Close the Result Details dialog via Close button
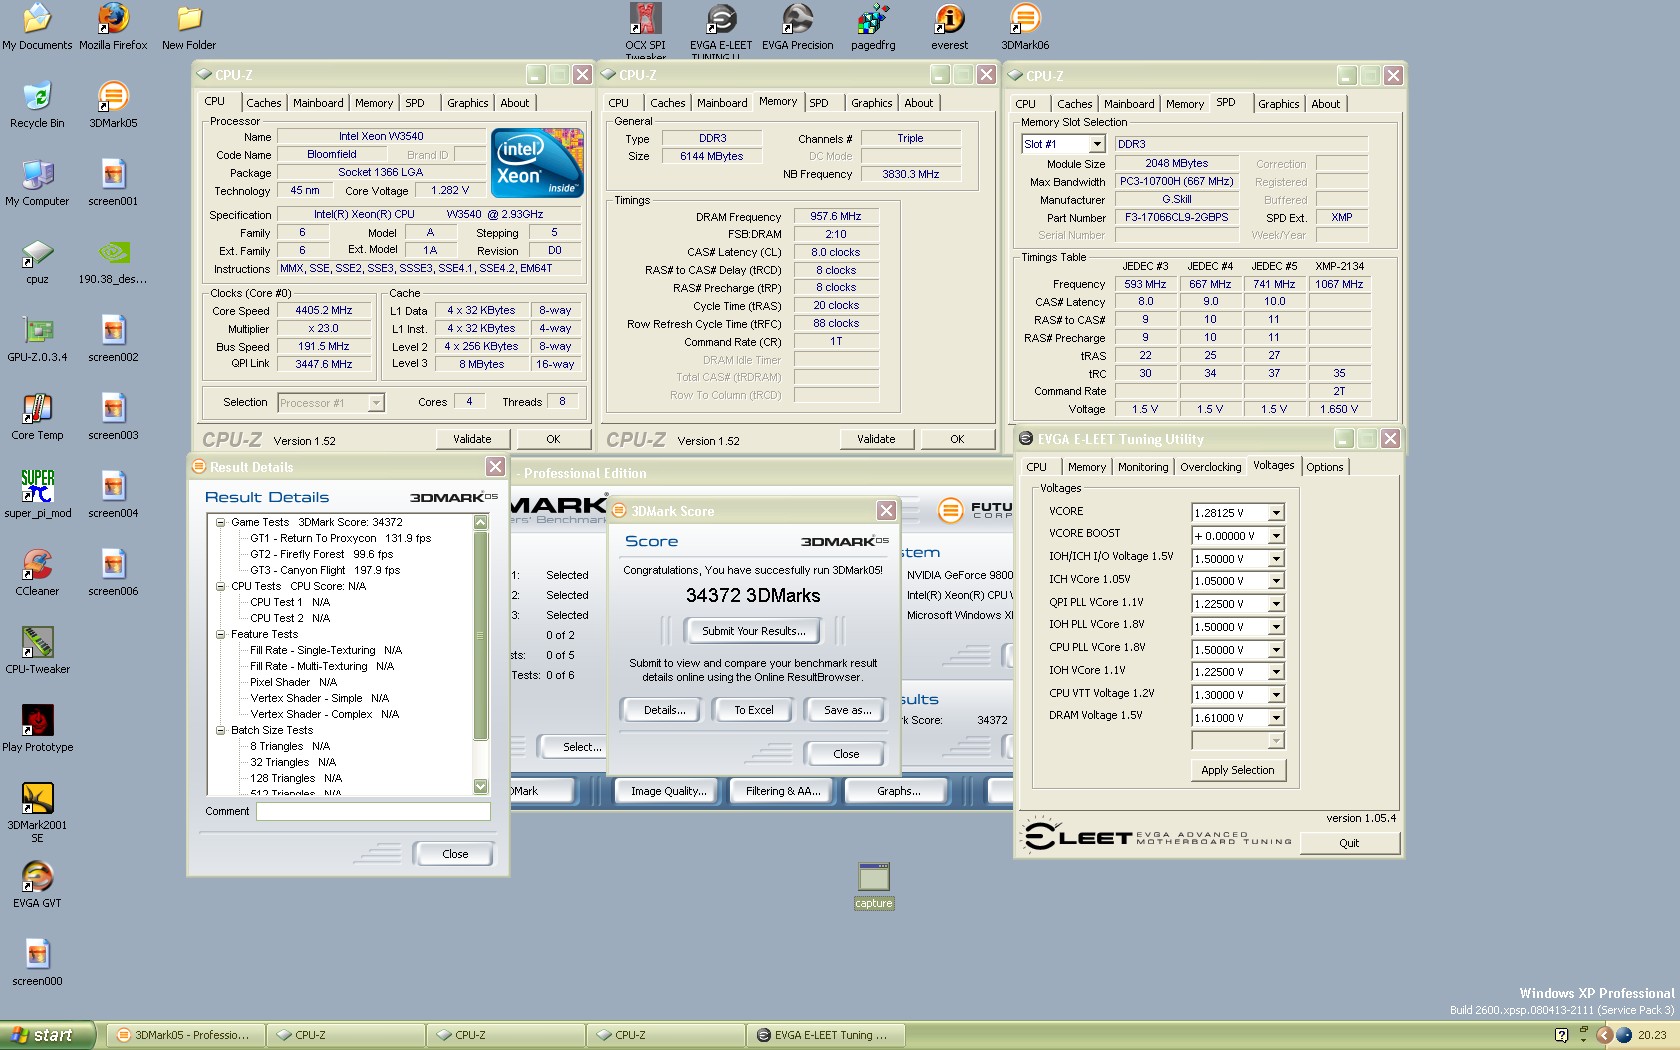1680x1050 pixels. (x=455, y=854)
